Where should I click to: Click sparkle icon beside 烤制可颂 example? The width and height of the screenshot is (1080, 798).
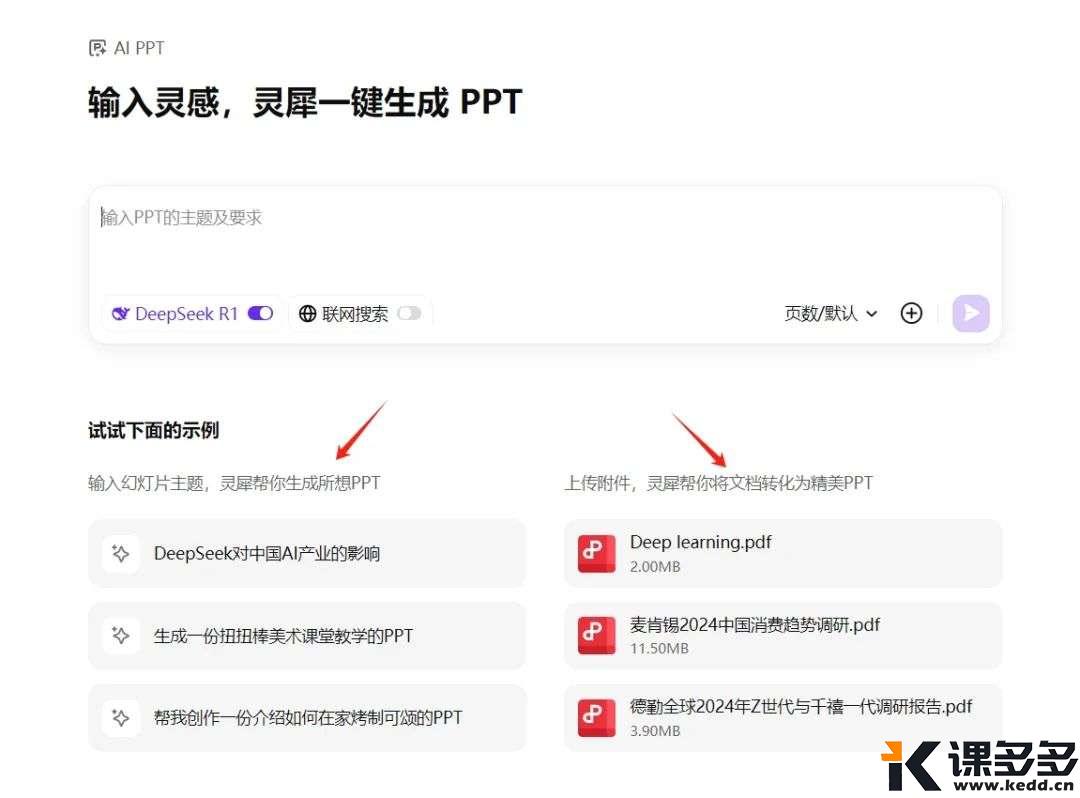[121, 717]
